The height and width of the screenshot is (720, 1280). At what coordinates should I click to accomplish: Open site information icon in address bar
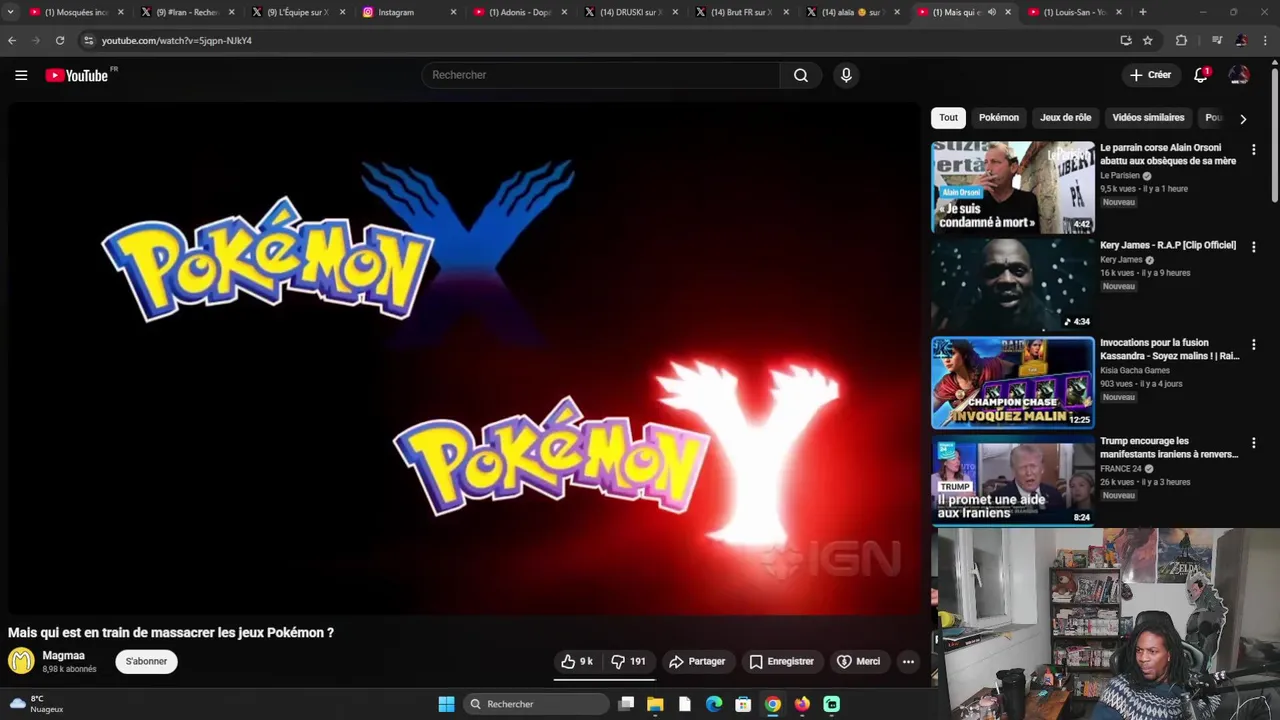coord(88,40)
